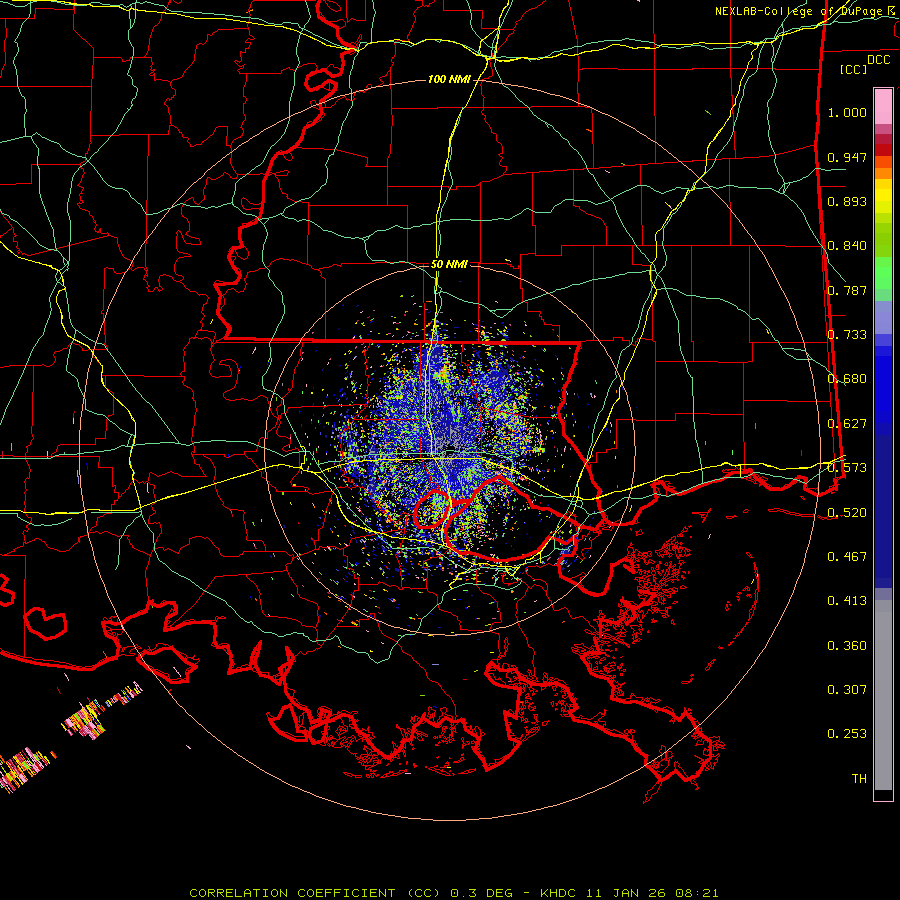Pick the pink swatch atop the color bar
The image size is (900, 900).
[883, 106]
